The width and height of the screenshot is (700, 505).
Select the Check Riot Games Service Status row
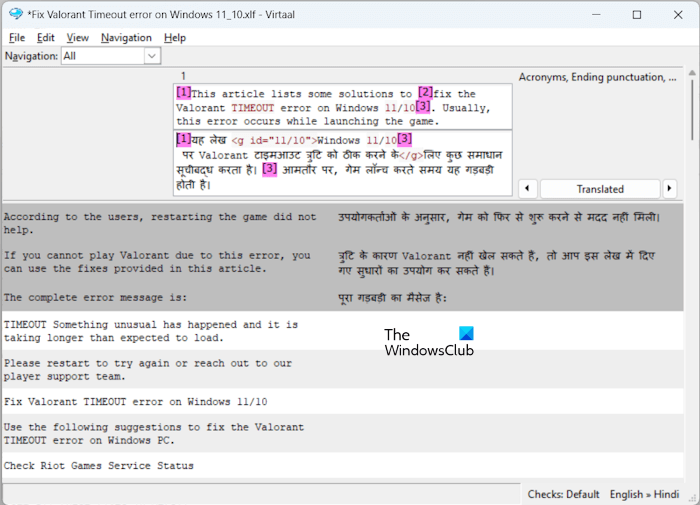(x=342, y=466)
